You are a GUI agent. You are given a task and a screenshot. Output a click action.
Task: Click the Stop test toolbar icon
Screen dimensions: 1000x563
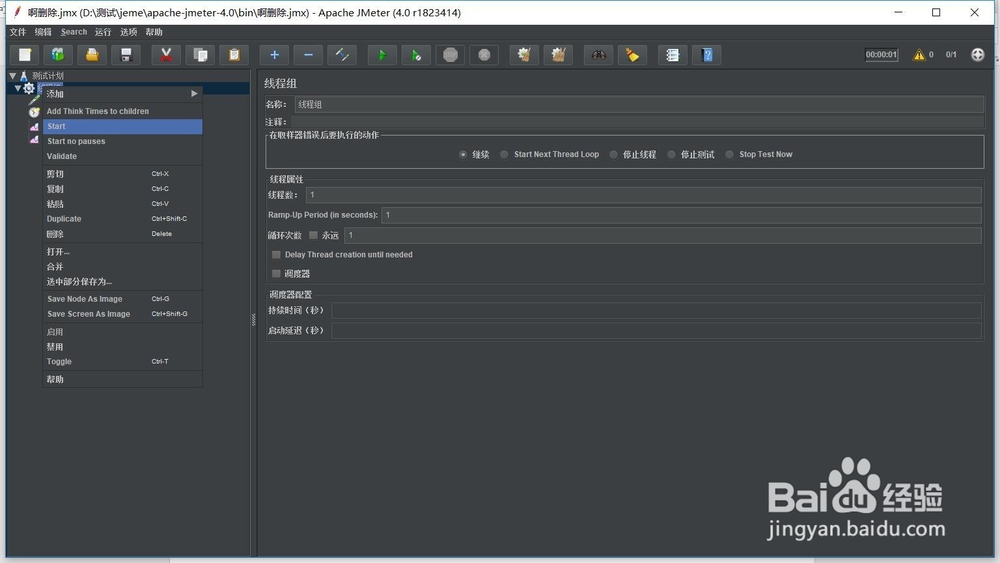(x=450, y=55)
